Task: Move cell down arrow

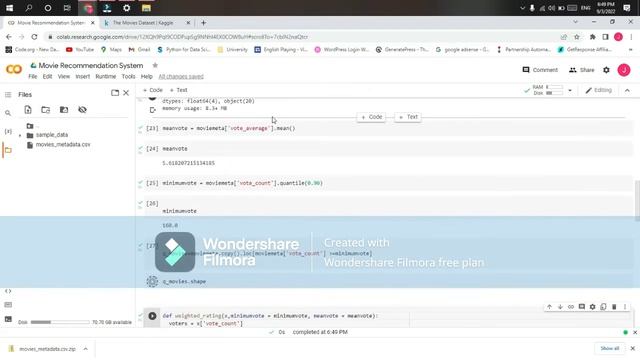Action: [560, 307]
